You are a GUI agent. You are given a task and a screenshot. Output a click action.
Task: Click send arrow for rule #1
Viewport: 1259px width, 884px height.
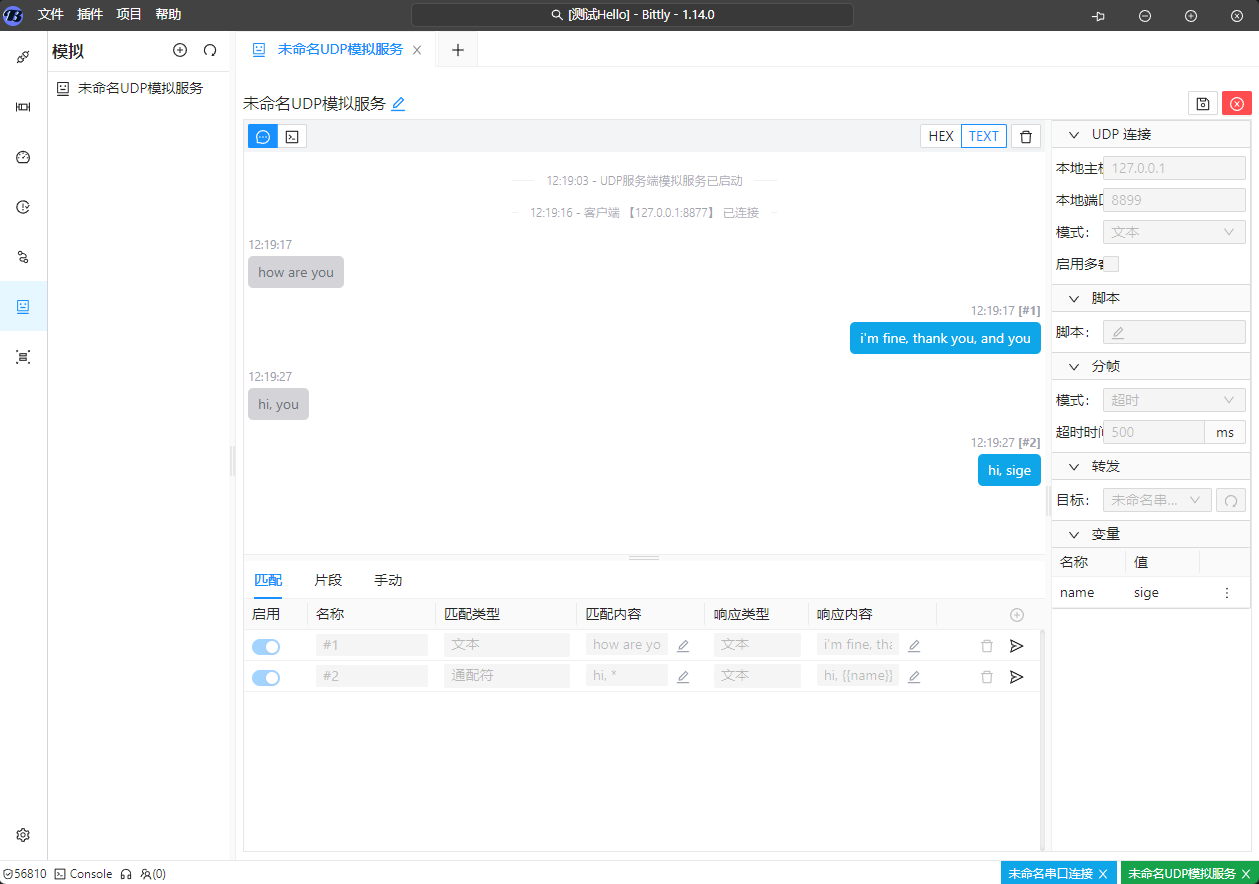(1017, 646)
